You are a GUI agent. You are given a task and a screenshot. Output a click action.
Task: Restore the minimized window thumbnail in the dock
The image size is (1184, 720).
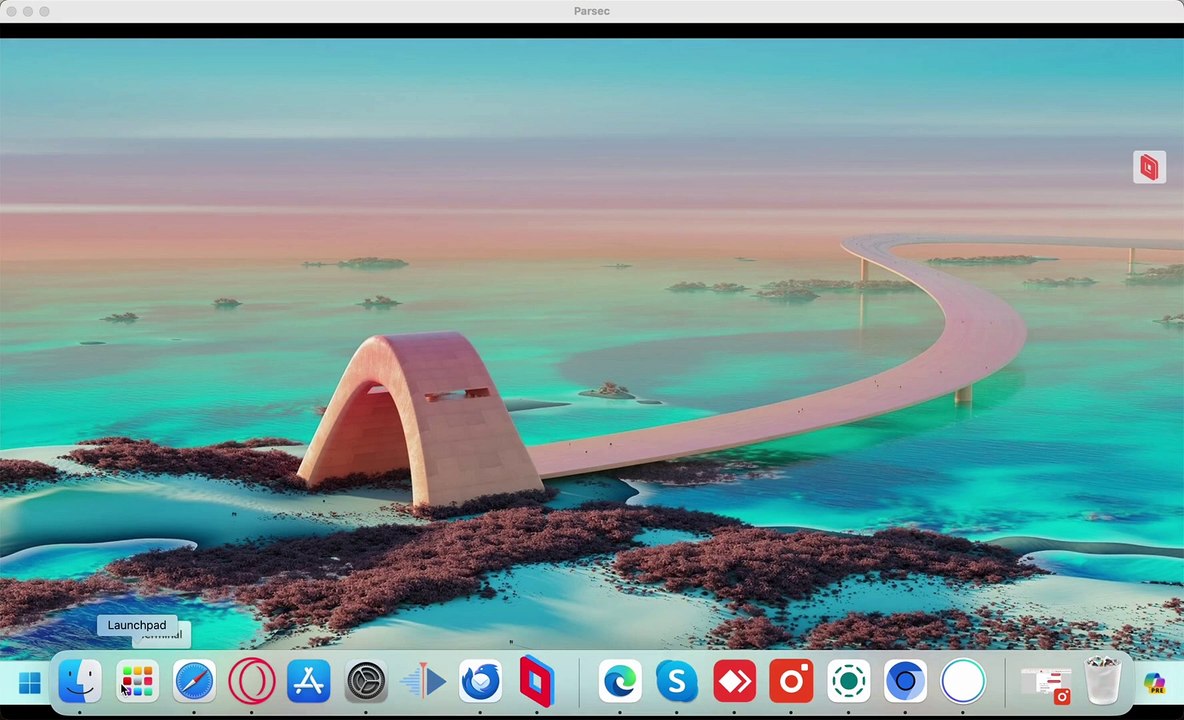pos(1046,684)
